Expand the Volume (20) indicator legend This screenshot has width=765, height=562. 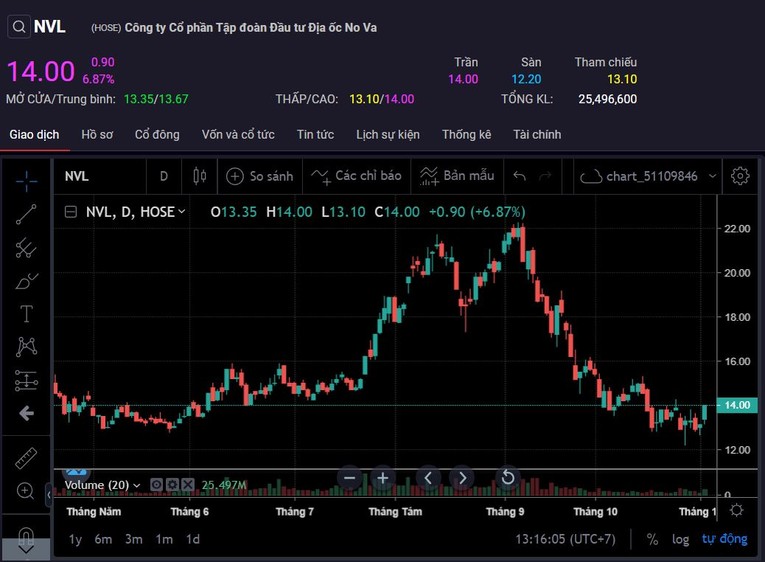click(x=137, y=485)
